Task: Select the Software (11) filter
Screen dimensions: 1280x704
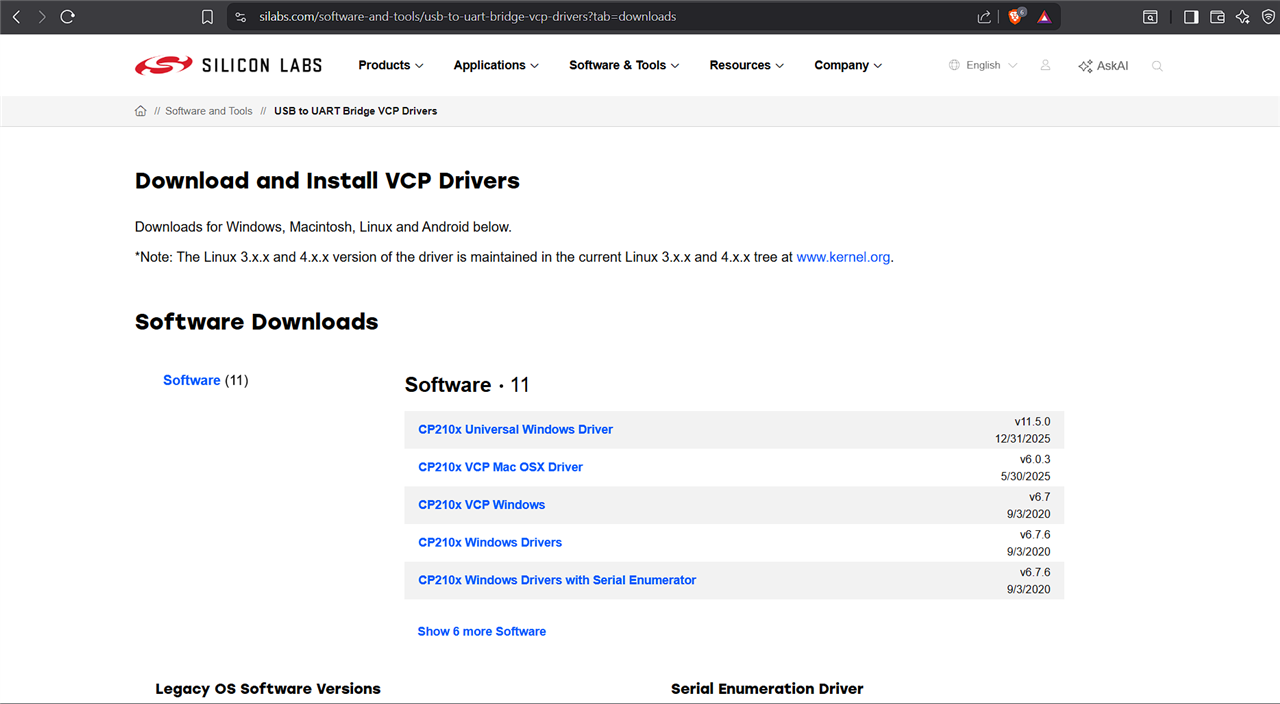Action: [x=206, y=380]
